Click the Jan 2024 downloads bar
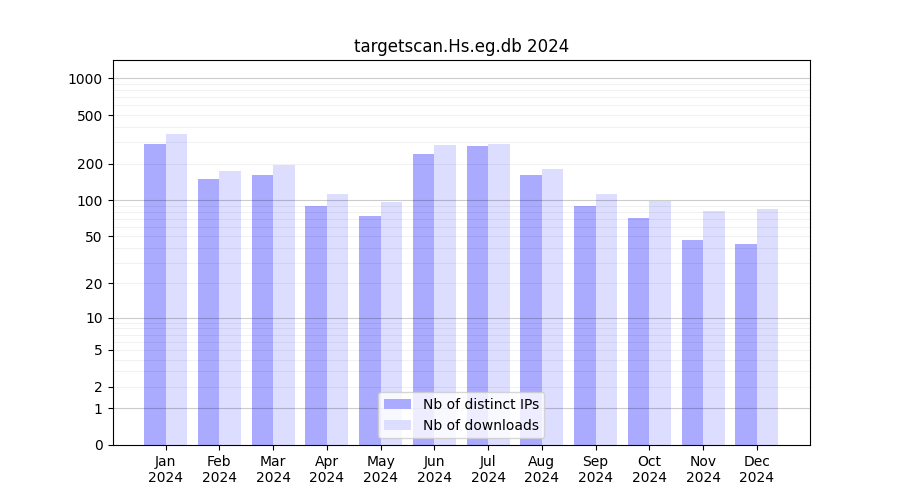This screenshot has height=500, width=900. [177, 290]
